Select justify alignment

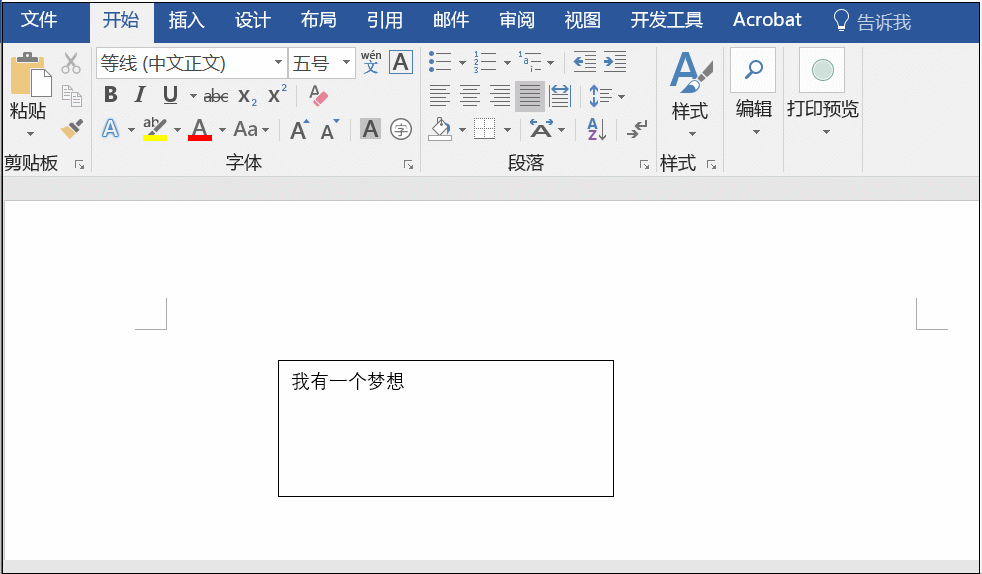tap(530, 96)
